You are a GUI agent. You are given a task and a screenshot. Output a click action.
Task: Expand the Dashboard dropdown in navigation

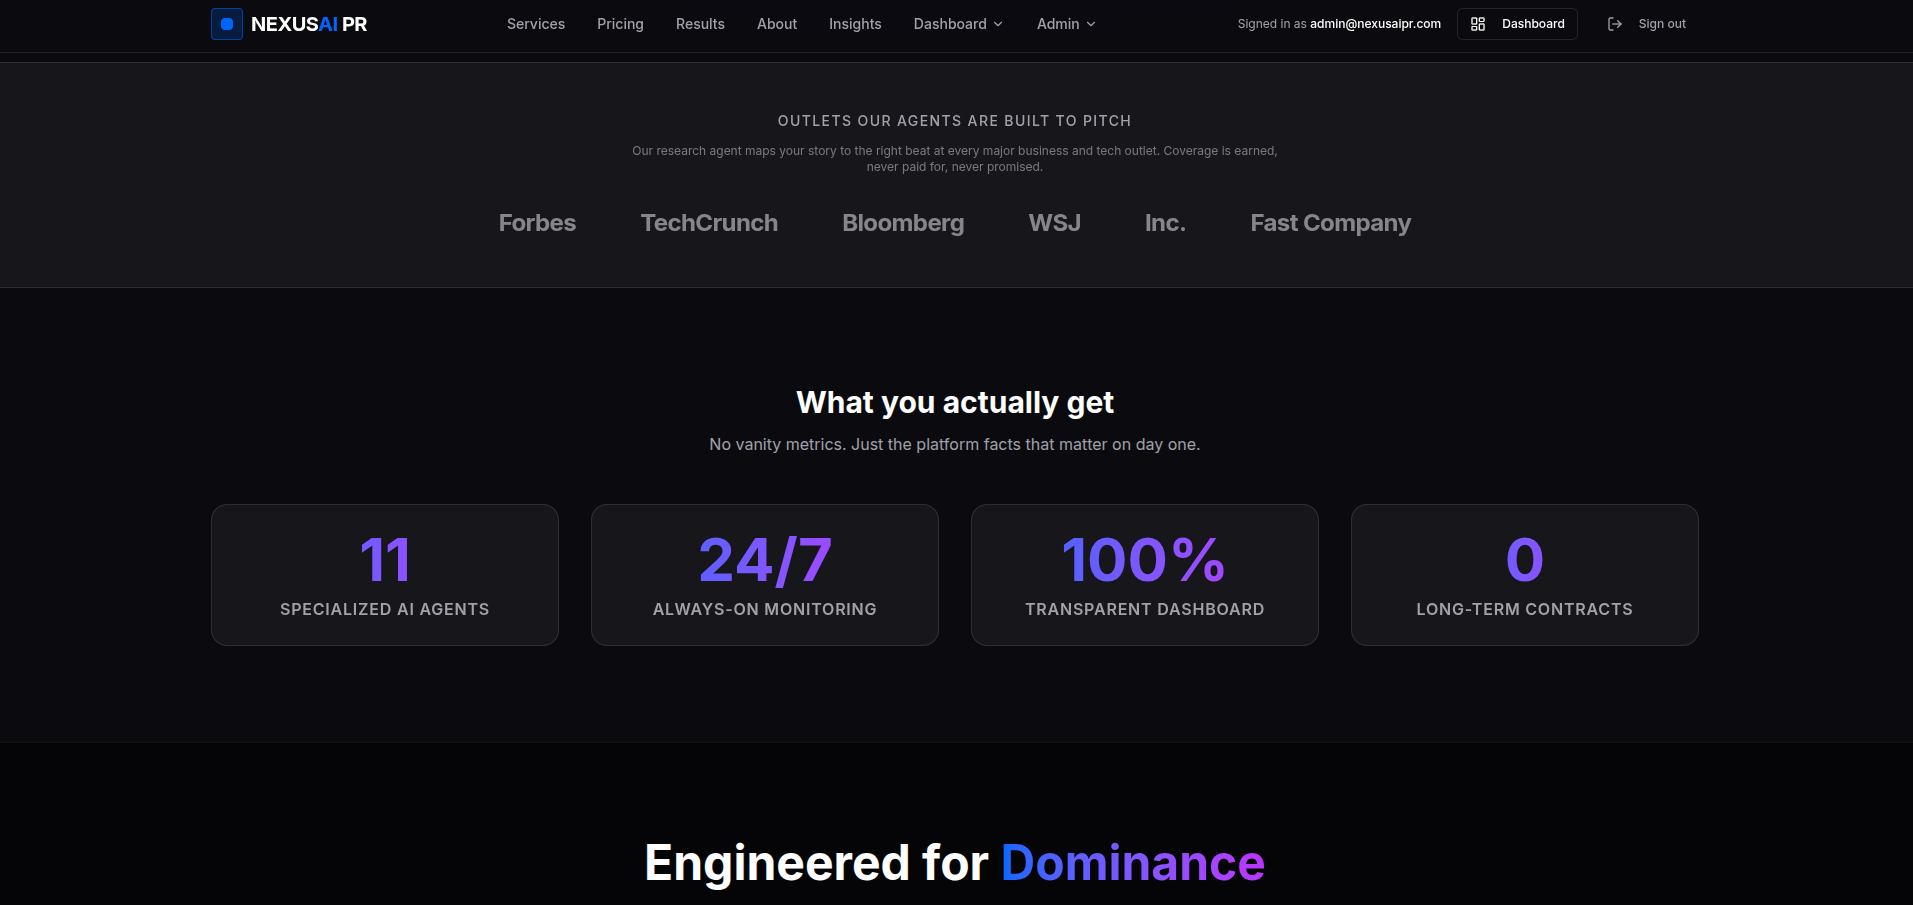(x=958, y=24)
